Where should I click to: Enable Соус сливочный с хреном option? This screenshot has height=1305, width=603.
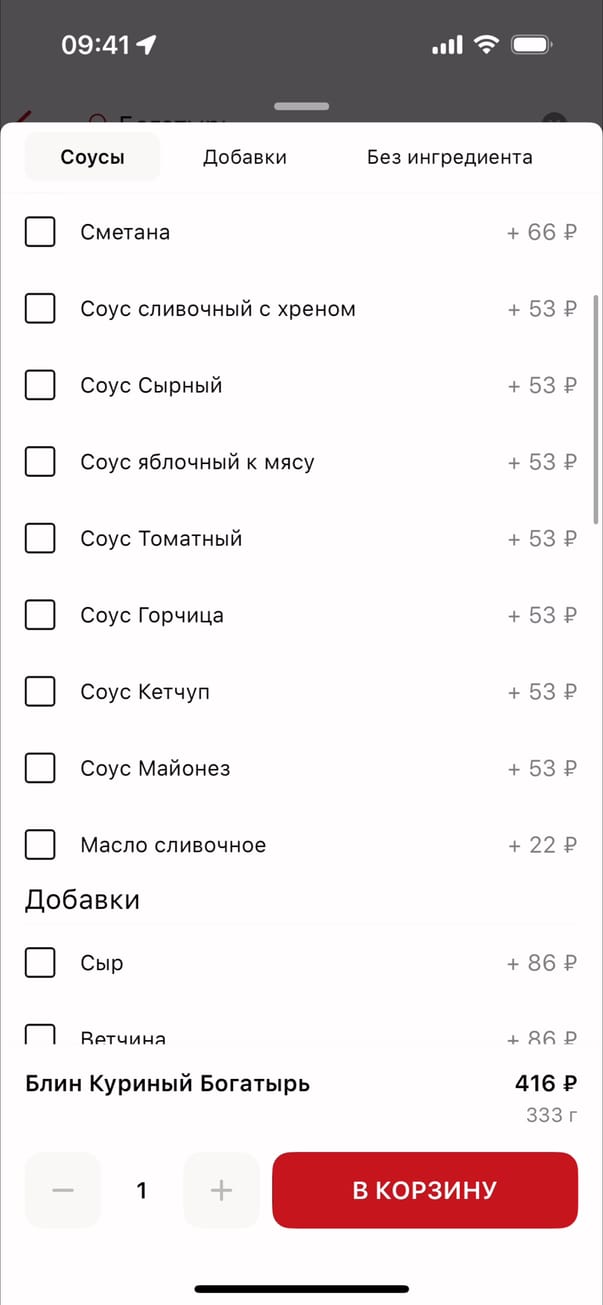pos(40,309)
